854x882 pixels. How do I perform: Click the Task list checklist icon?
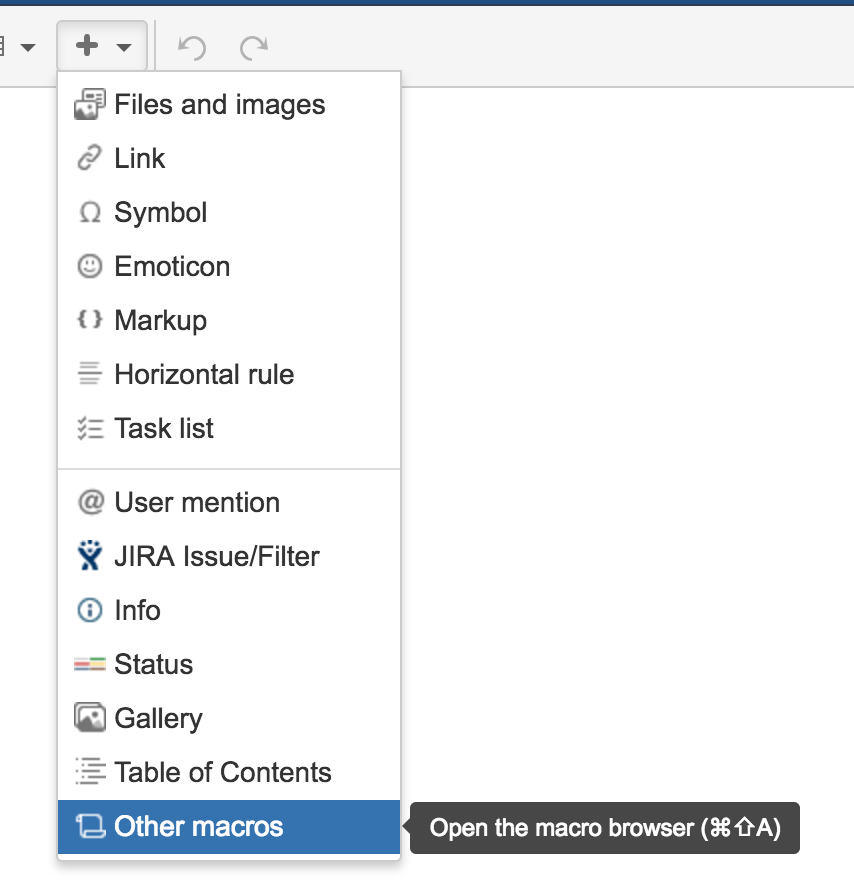90,428
